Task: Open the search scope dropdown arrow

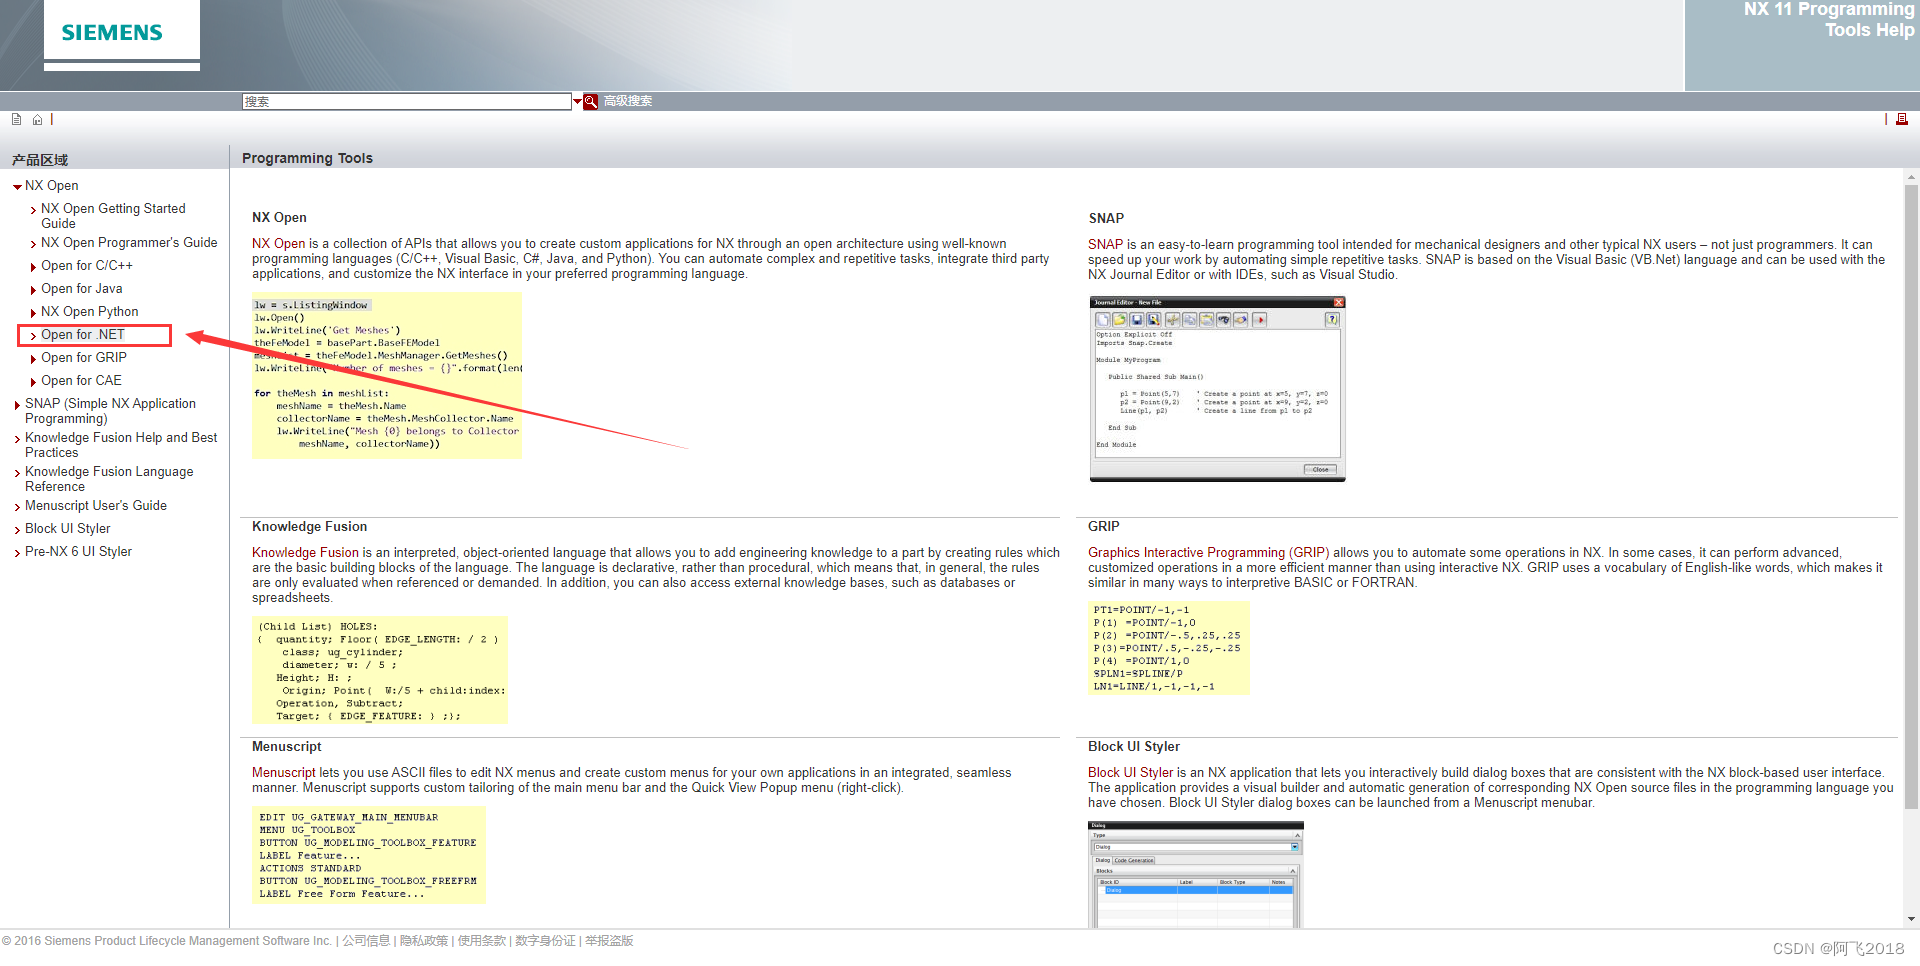Action: [577, 101]
